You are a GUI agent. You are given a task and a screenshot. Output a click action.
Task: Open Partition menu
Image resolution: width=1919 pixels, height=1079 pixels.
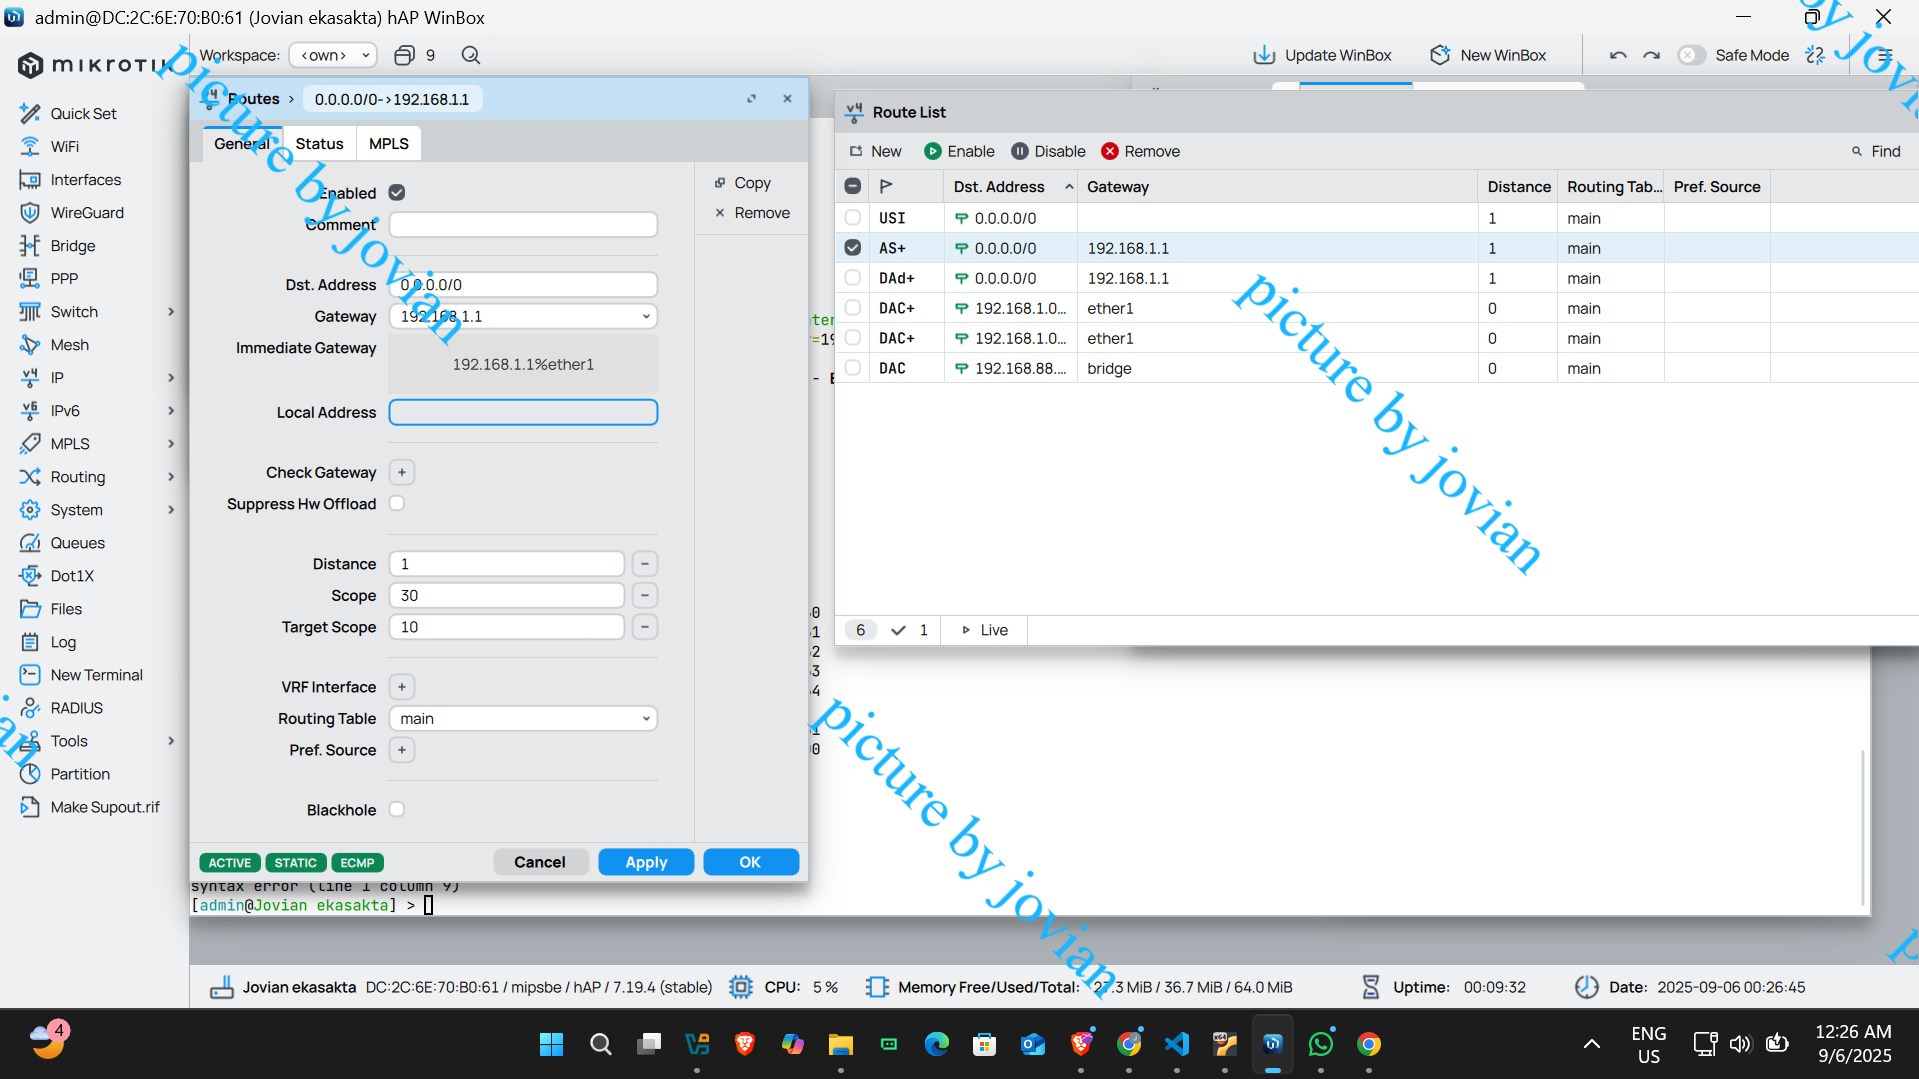(80, 774)
